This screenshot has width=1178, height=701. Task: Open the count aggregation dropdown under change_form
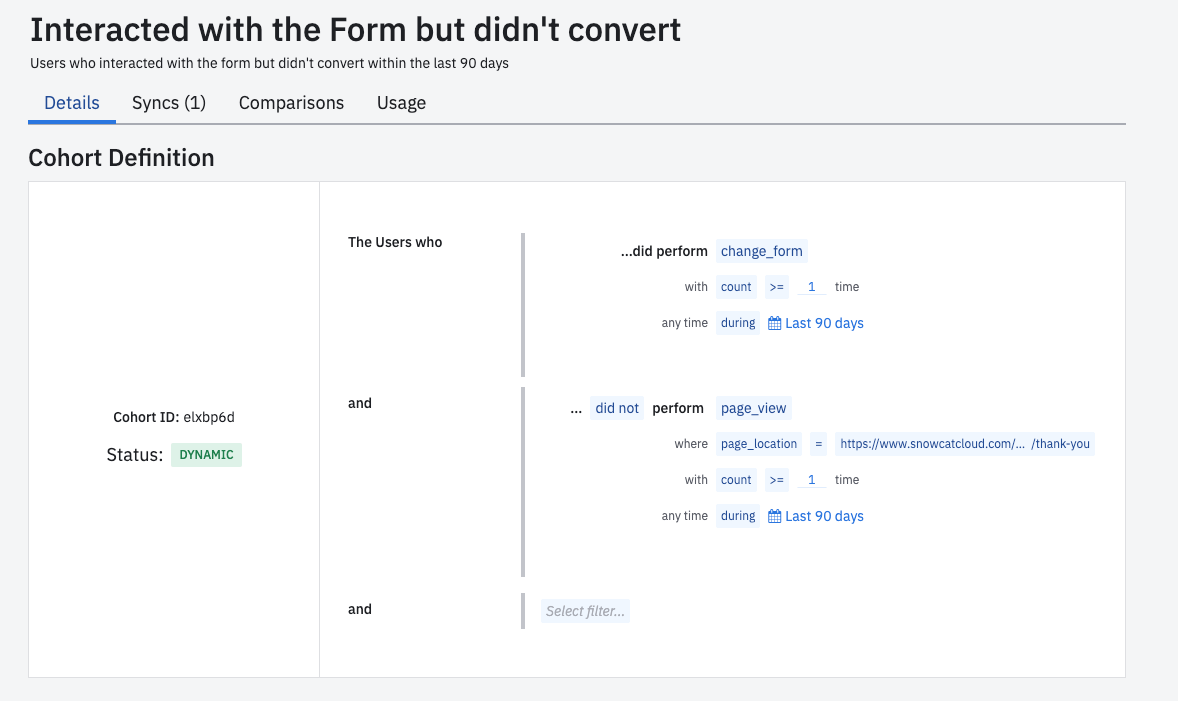736,286
